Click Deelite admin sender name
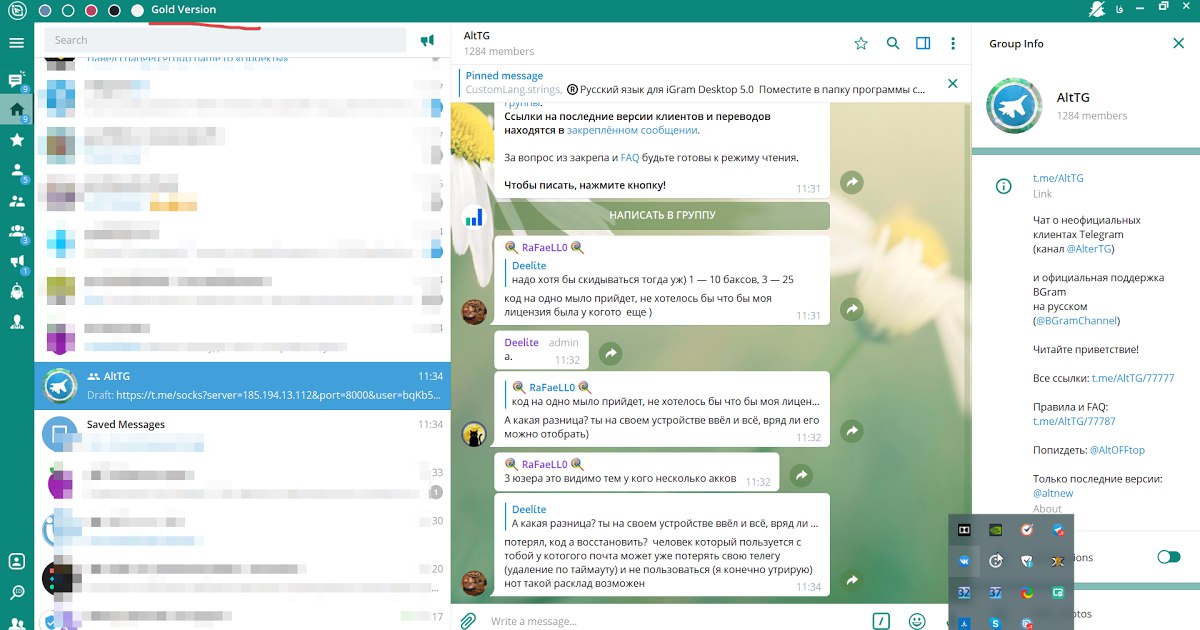 [521, 343]
